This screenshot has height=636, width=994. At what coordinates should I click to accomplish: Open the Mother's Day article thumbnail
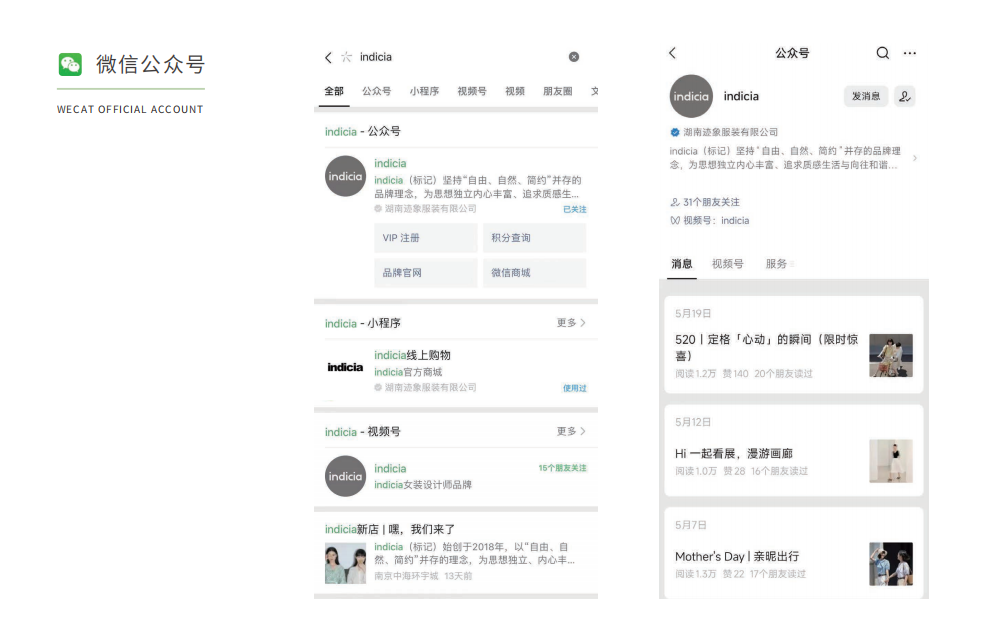[891, 564]
